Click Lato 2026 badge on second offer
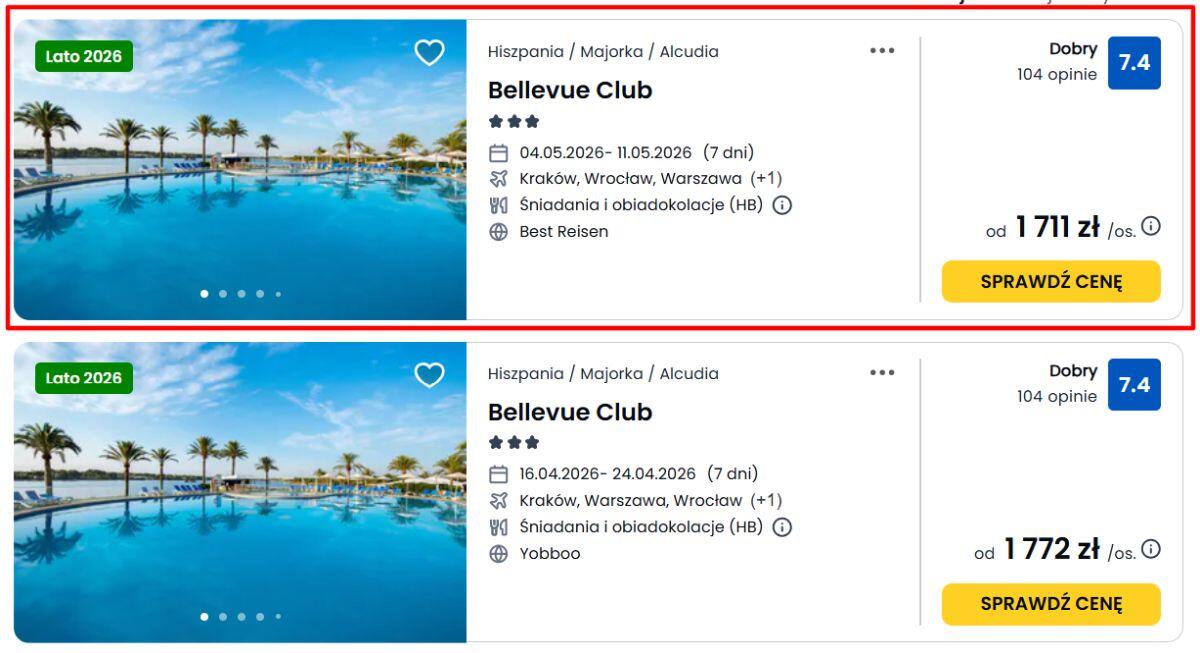The image size is (1200, 653). click(84, 378)
